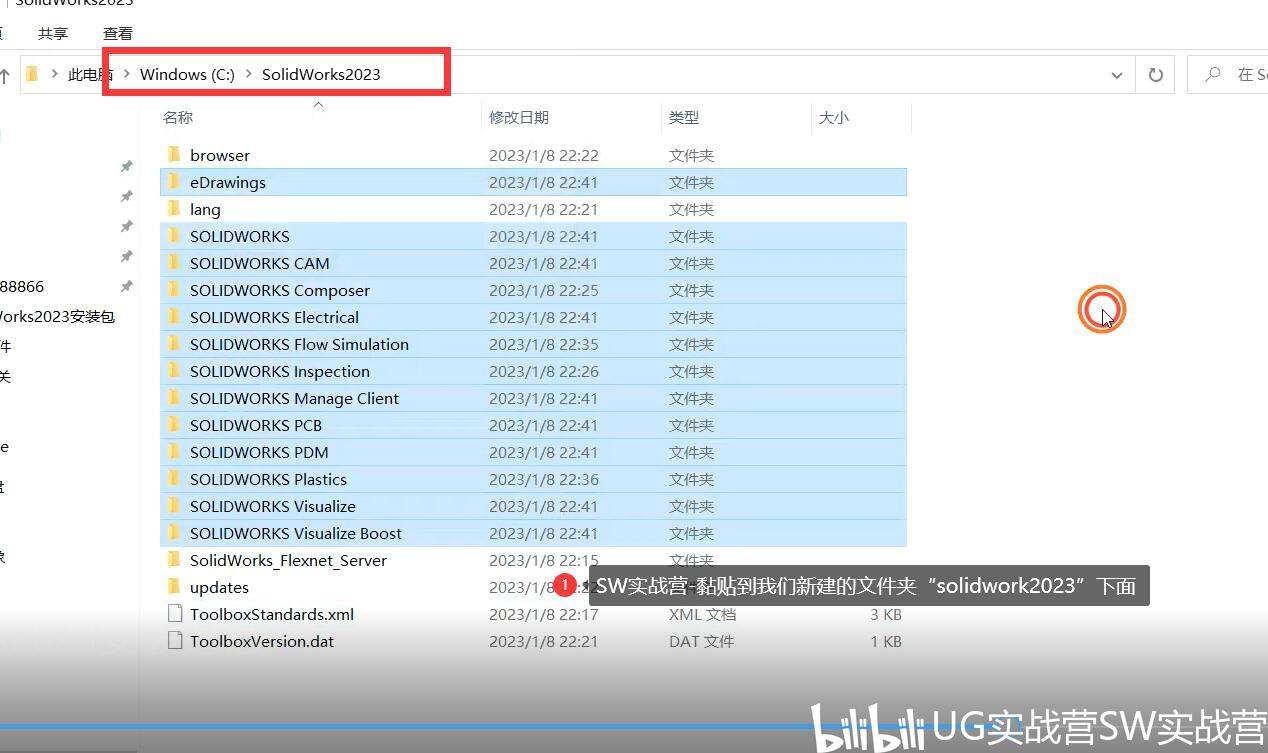Image resolution: width=1268 pixels, height=753 pixels.
Task: Click the SOLIDWORKS Visualize Boost name
Action: coord(296,533)
